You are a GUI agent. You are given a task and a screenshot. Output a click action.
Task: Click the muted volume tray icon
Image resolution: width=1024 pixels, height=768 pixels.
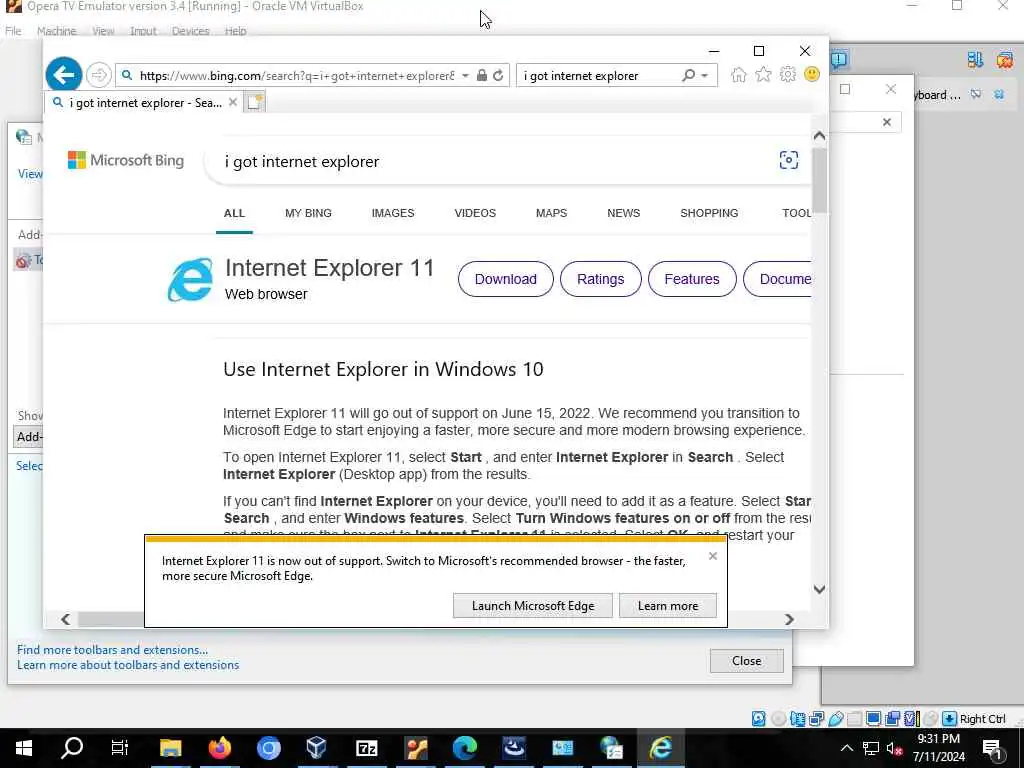click(894, 748)
